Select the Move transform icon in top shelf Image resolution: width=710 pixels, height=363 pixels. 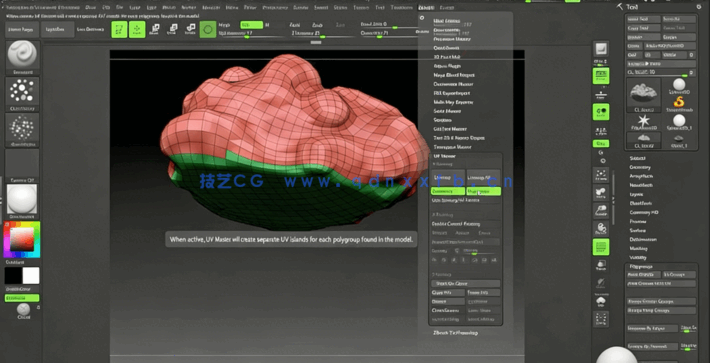tap(154, 30)
